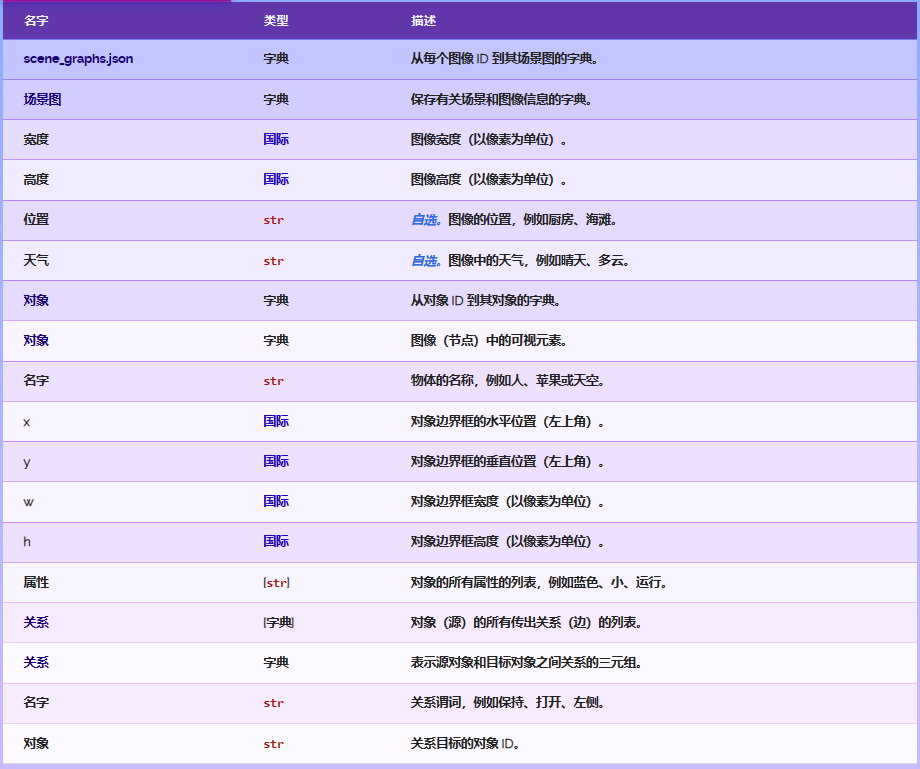This screenshot has width=920, height=769.
Task: Click the 名字 column header
Action: point(36,21)
